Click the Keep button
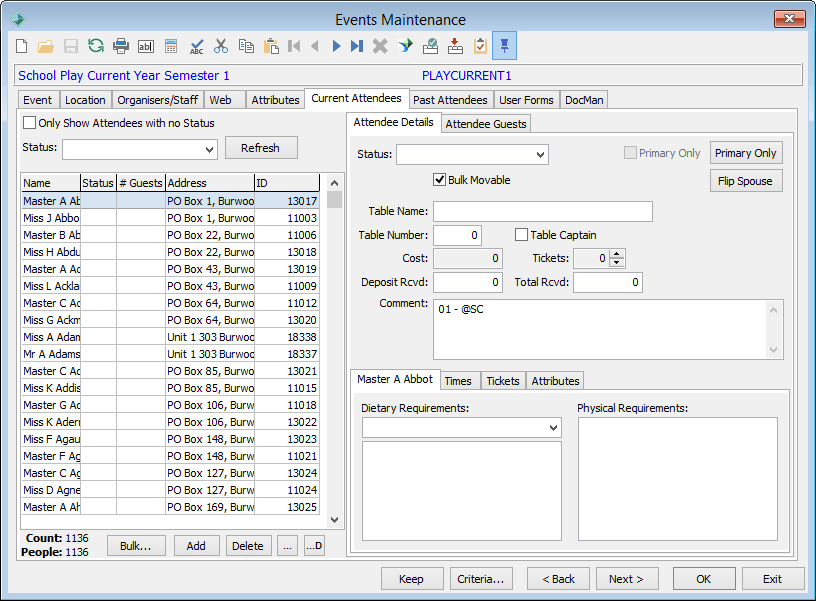 412,579
